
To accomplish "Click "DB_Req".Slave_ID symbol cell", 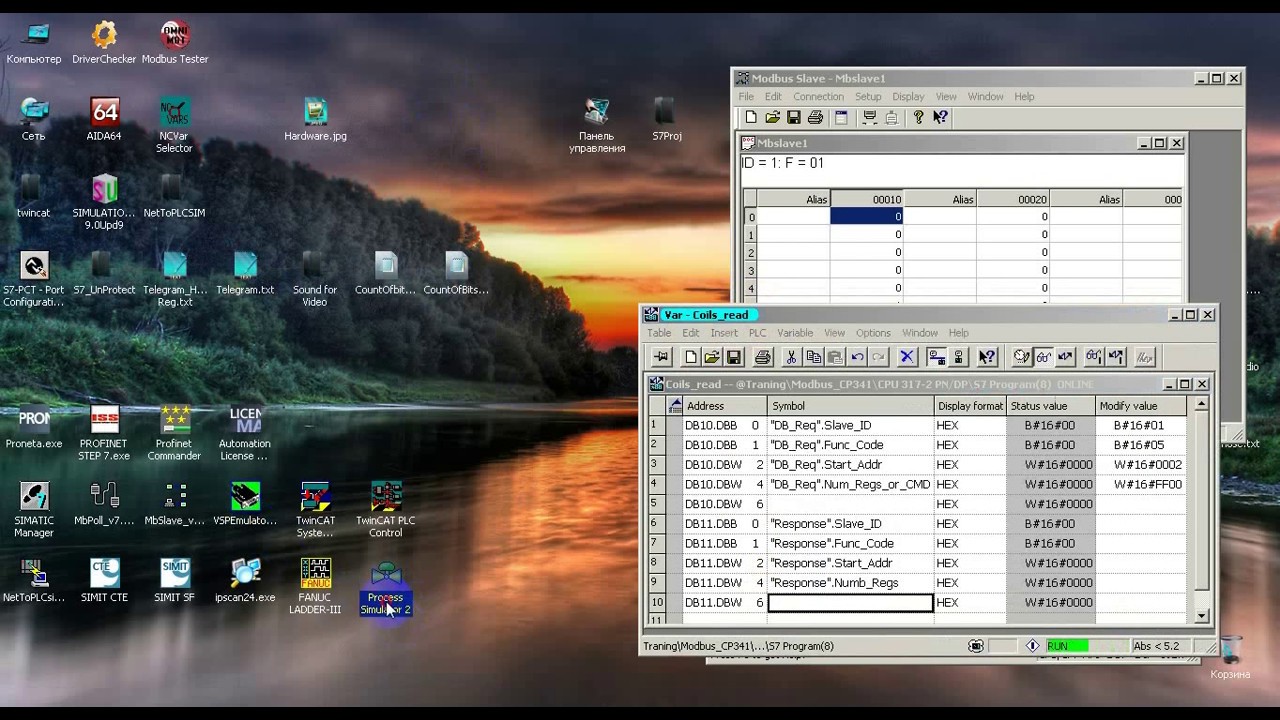I will (850, 425).
